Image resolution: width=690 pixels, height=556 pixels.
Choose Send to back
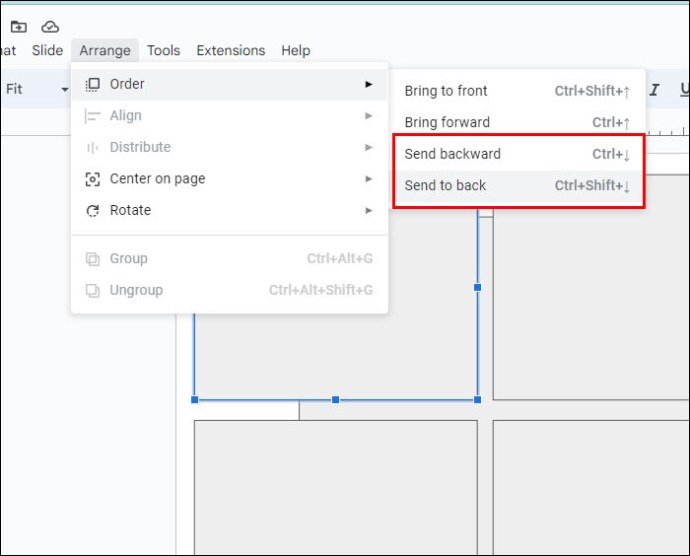[518, 186]
